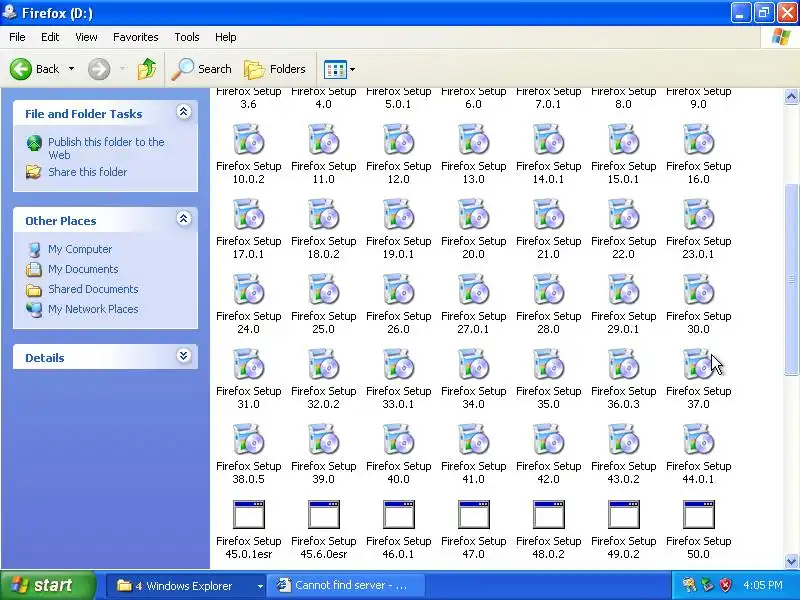Open the Help menu
Viewport: 800px width, 600px height.
[x=226, y=37]
